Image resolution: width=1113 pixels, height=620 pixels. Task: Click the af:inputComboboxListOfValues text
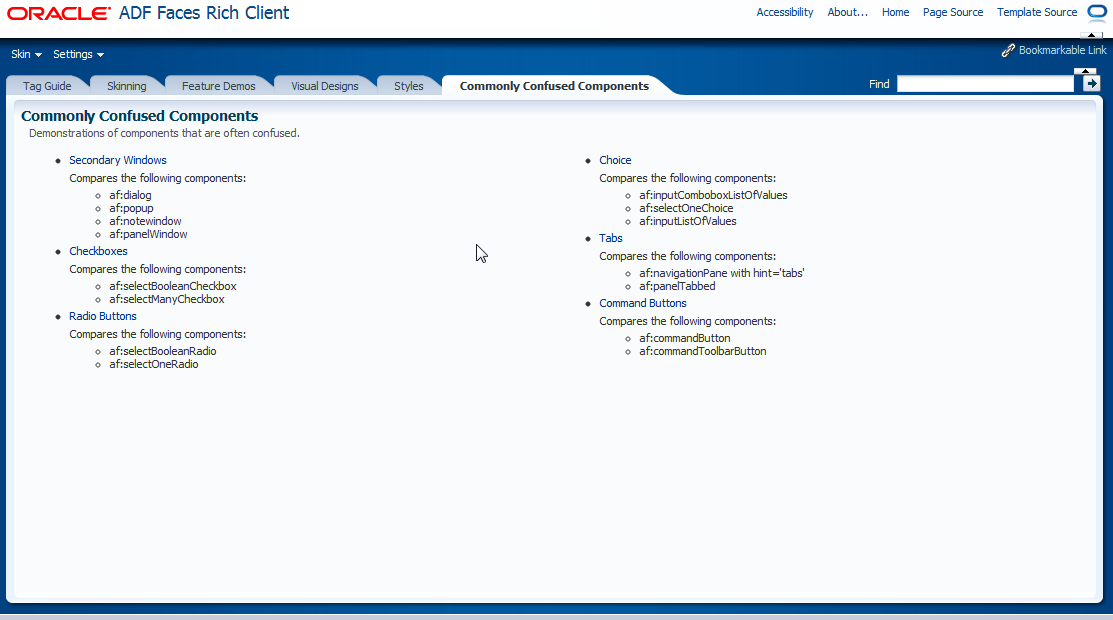tap(713, 195)
